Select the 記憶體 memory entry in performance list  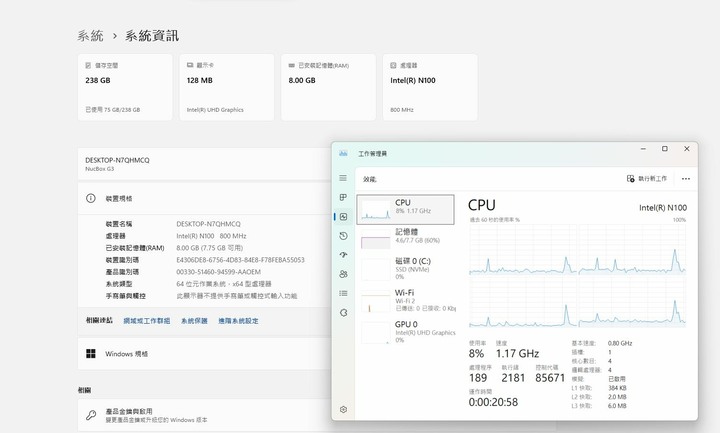point(405,238)
